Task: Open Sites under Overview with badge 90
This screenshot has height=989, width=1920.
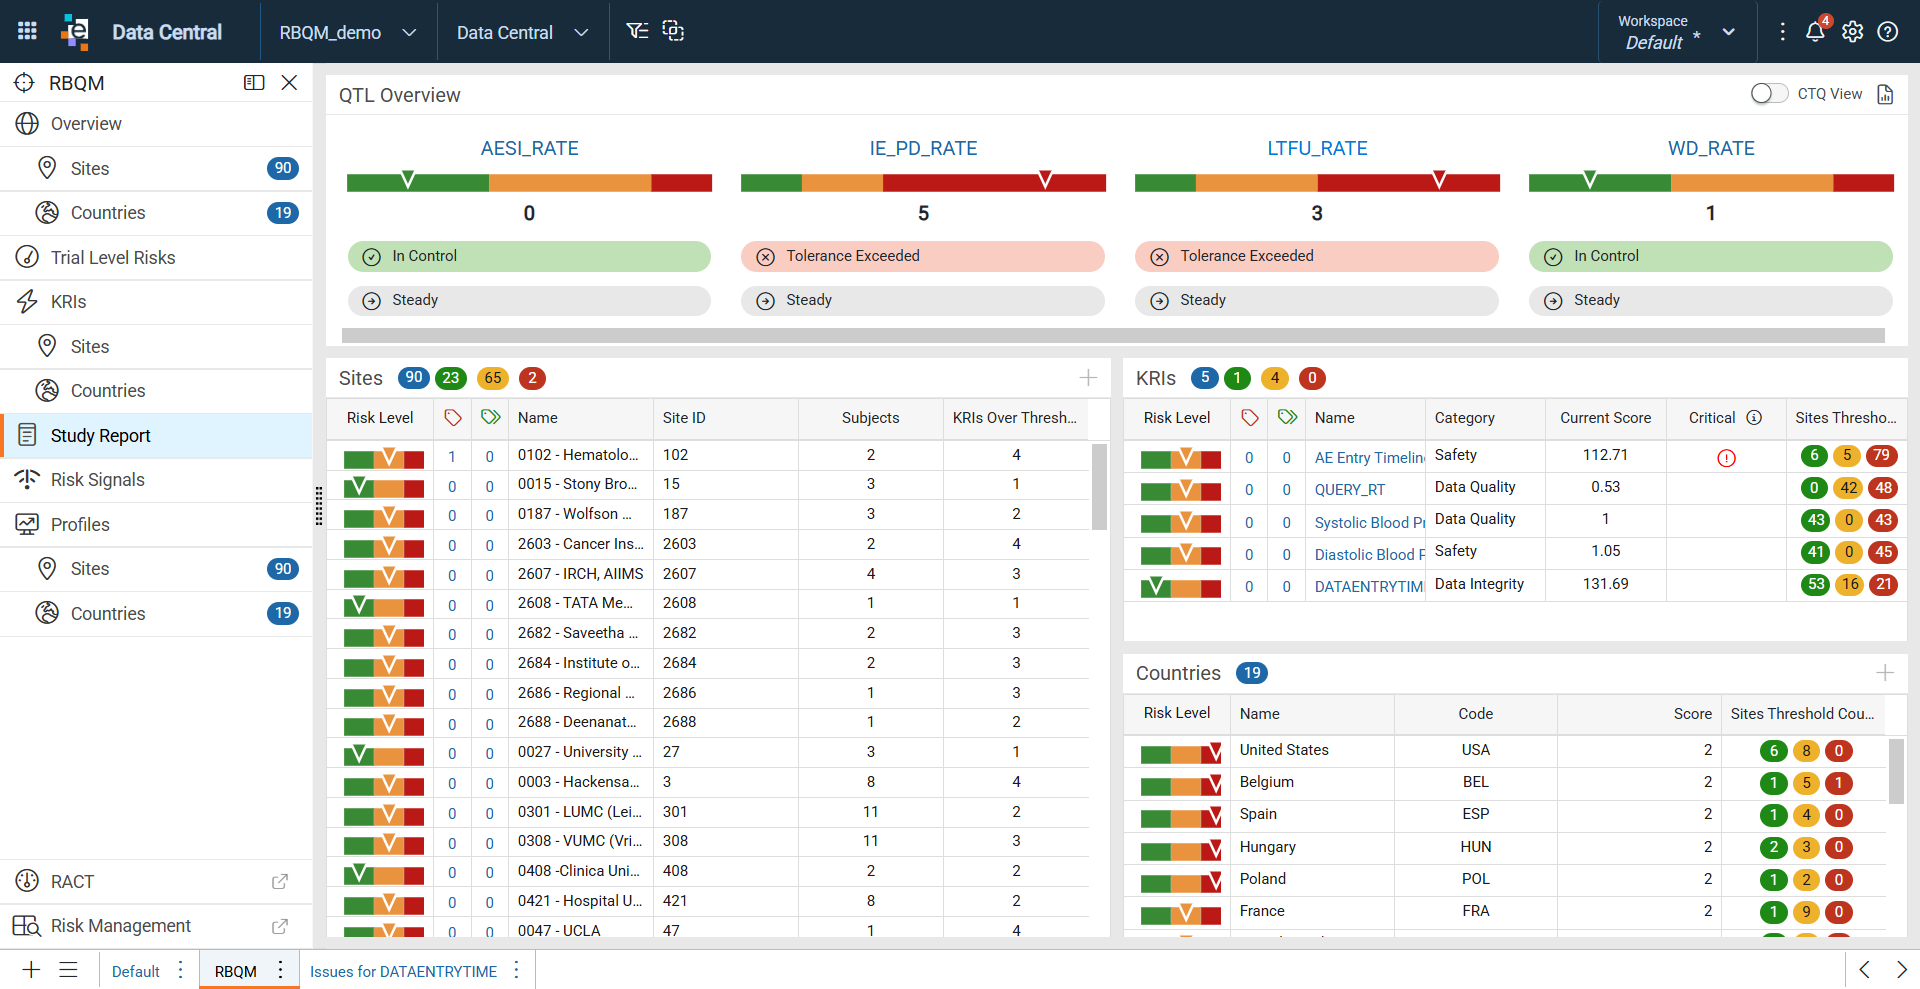Action: click(x=156, y=168)
